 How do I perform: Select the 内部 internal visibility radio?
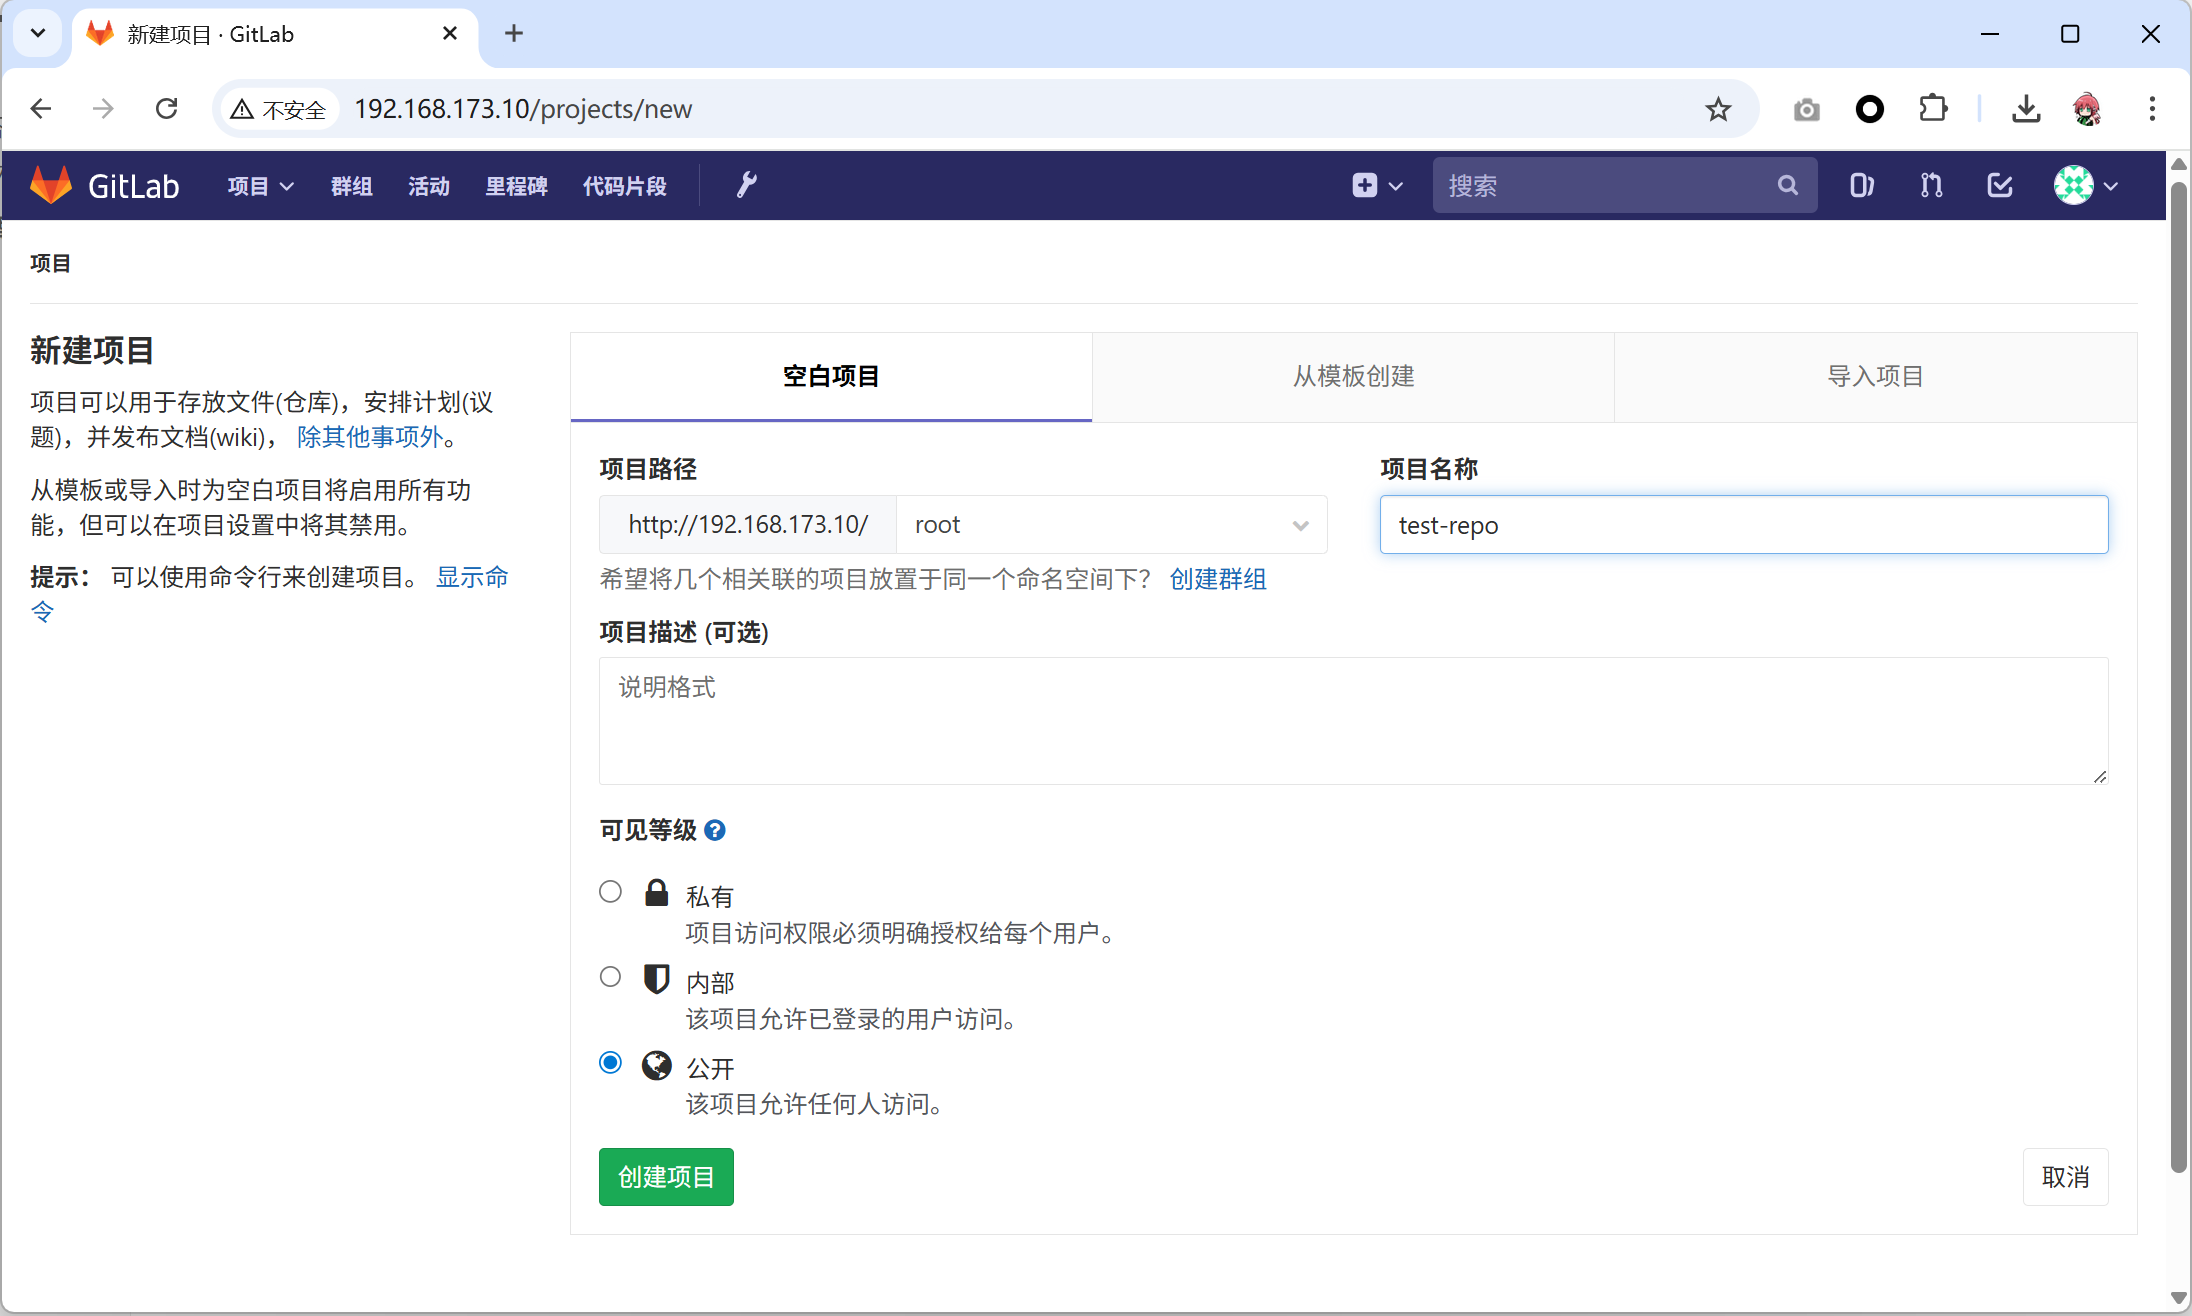(x=610, y=976)
